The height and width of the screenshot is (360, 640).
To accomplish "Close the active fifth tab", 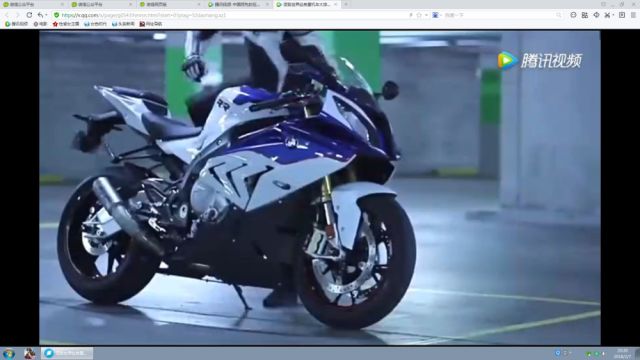I will pos(336,4).
